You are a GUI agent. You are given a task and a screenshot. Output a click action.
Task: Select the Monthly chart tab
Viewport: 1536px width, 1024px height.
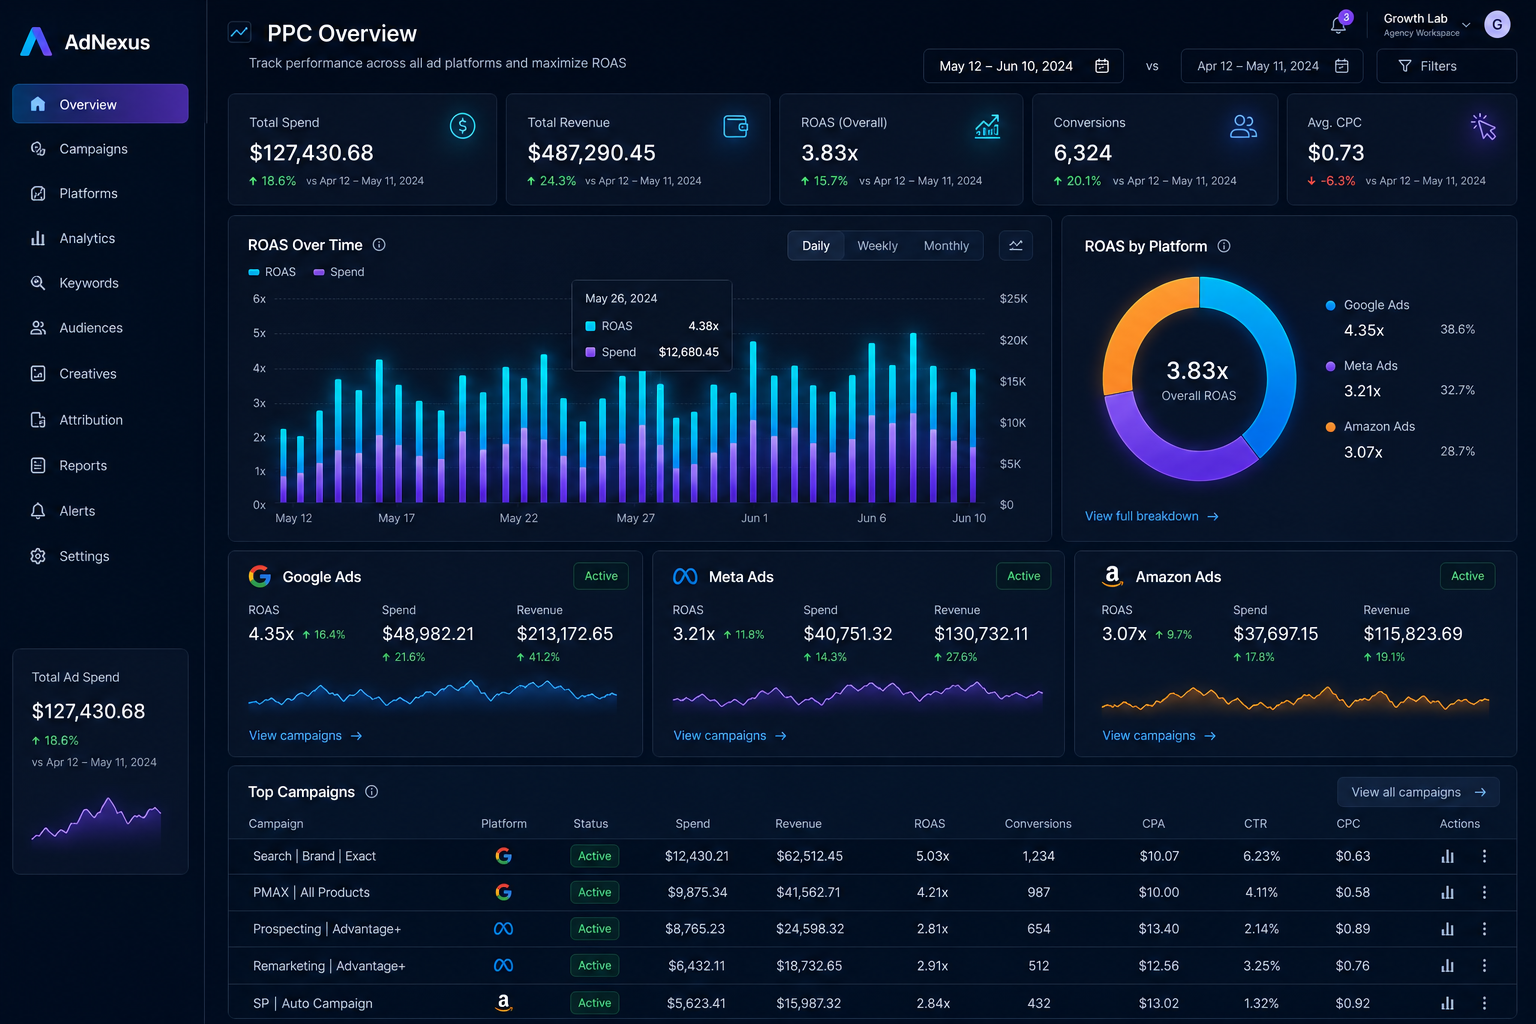tap(946, 246)
